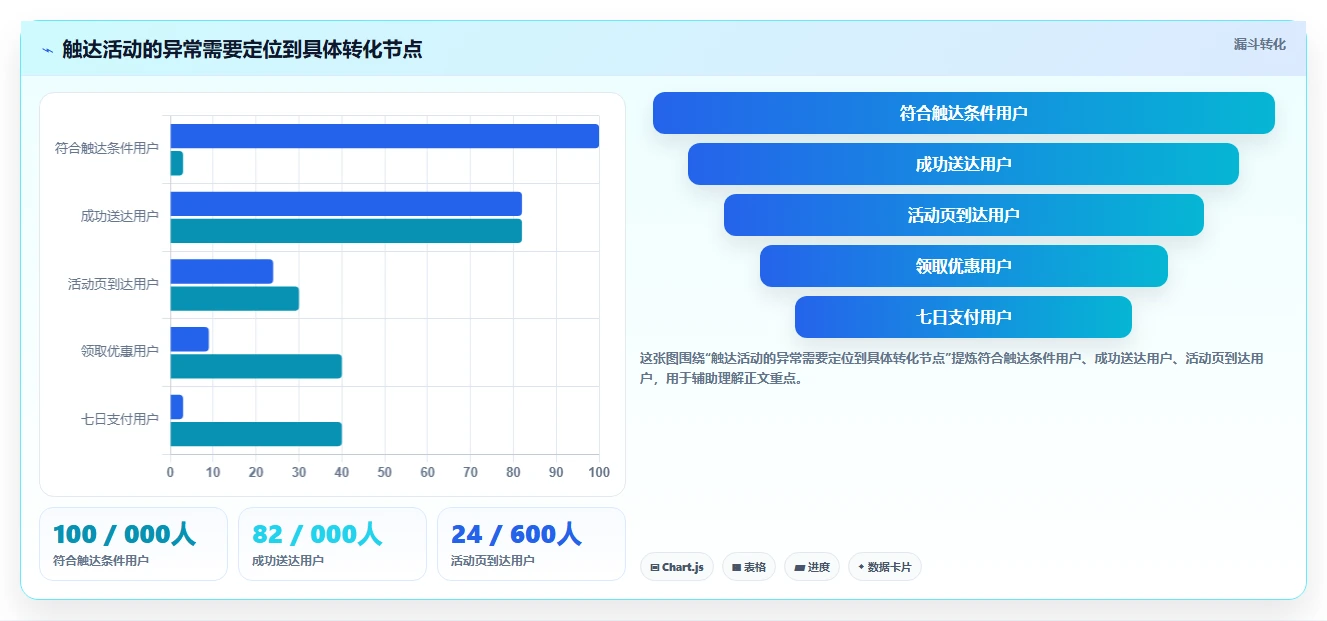
Task: Click the blue bar for 领取优惠用户
Action: tap(190, 339)
